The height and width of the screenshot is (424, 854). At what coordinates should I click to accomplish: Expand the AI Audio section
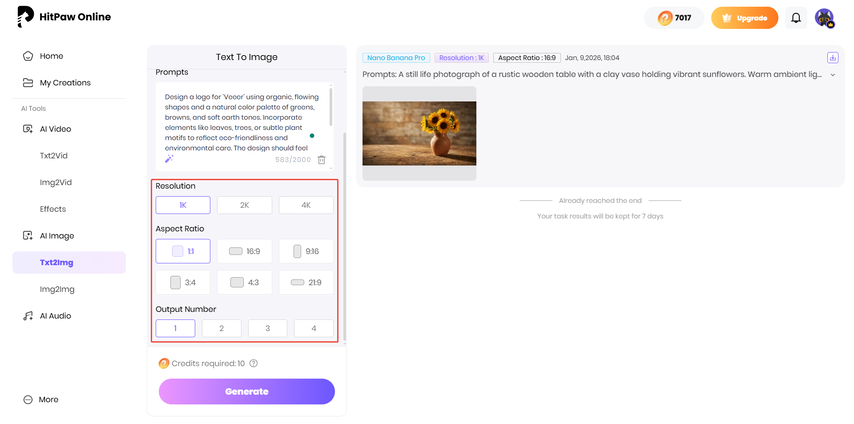tap(54, 316)
